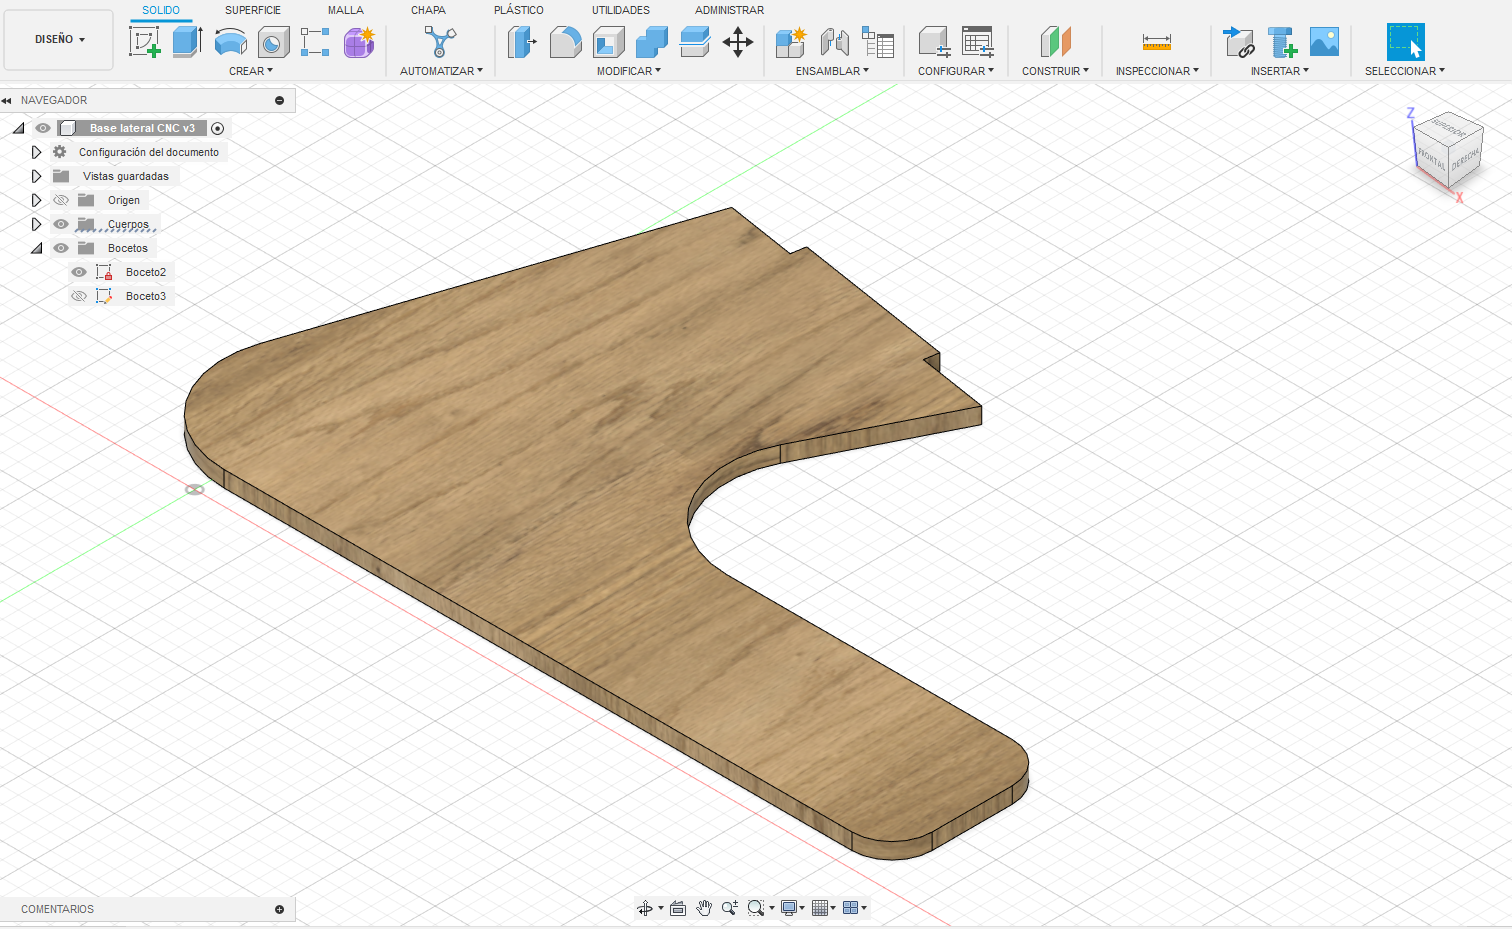Click the Insert Canvas image icon

pos(1324,42)
